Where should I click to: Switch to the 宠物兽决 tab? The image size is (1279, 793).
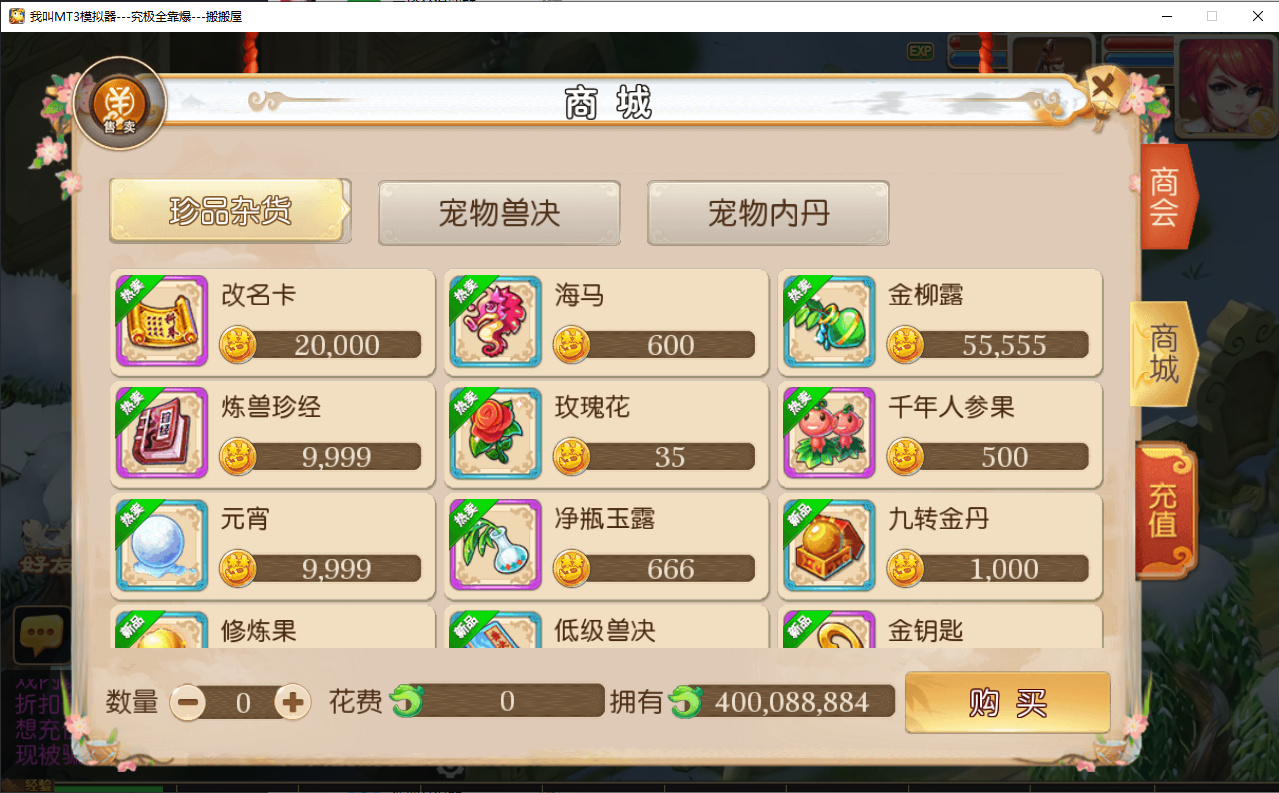499,212
